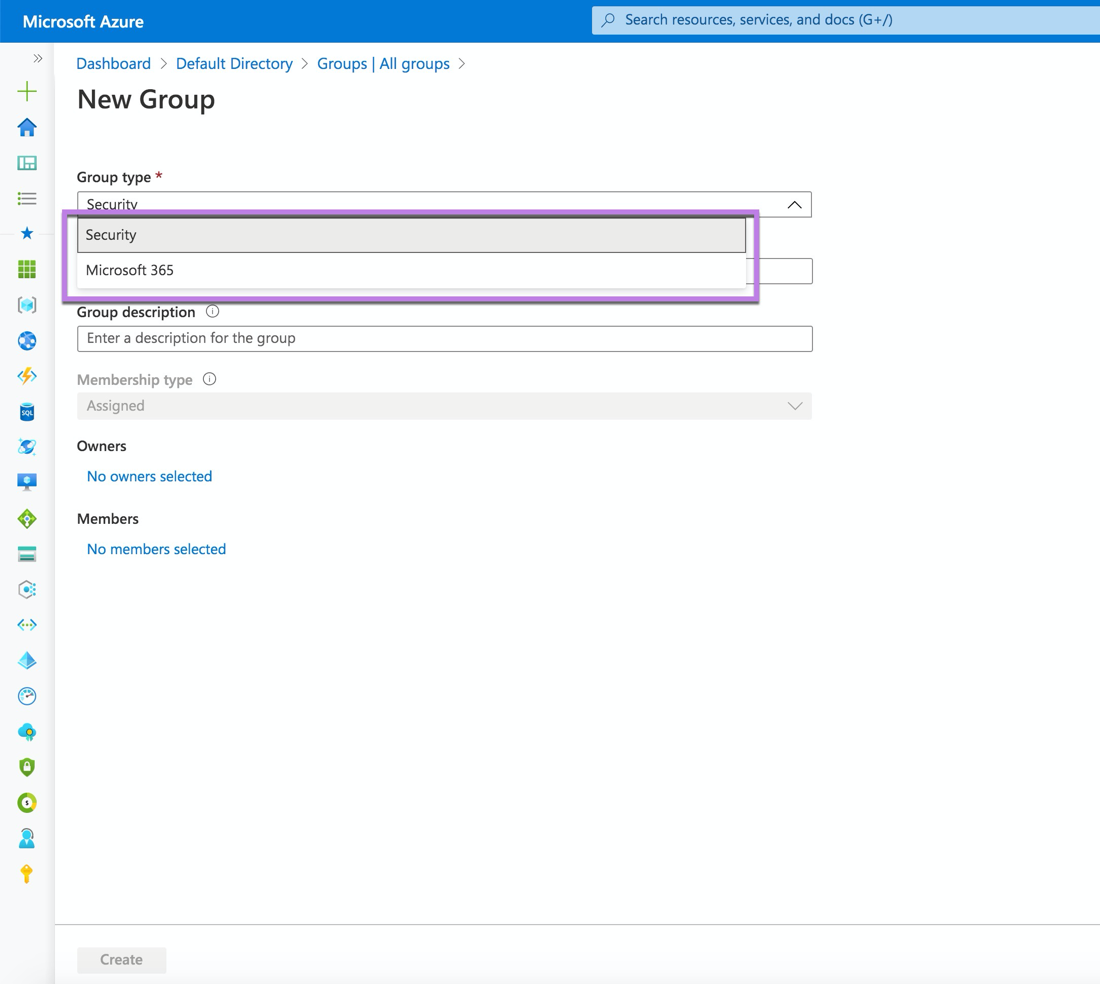
Task: Click info icon next to Group description
Action: click(x=213, y=311)
